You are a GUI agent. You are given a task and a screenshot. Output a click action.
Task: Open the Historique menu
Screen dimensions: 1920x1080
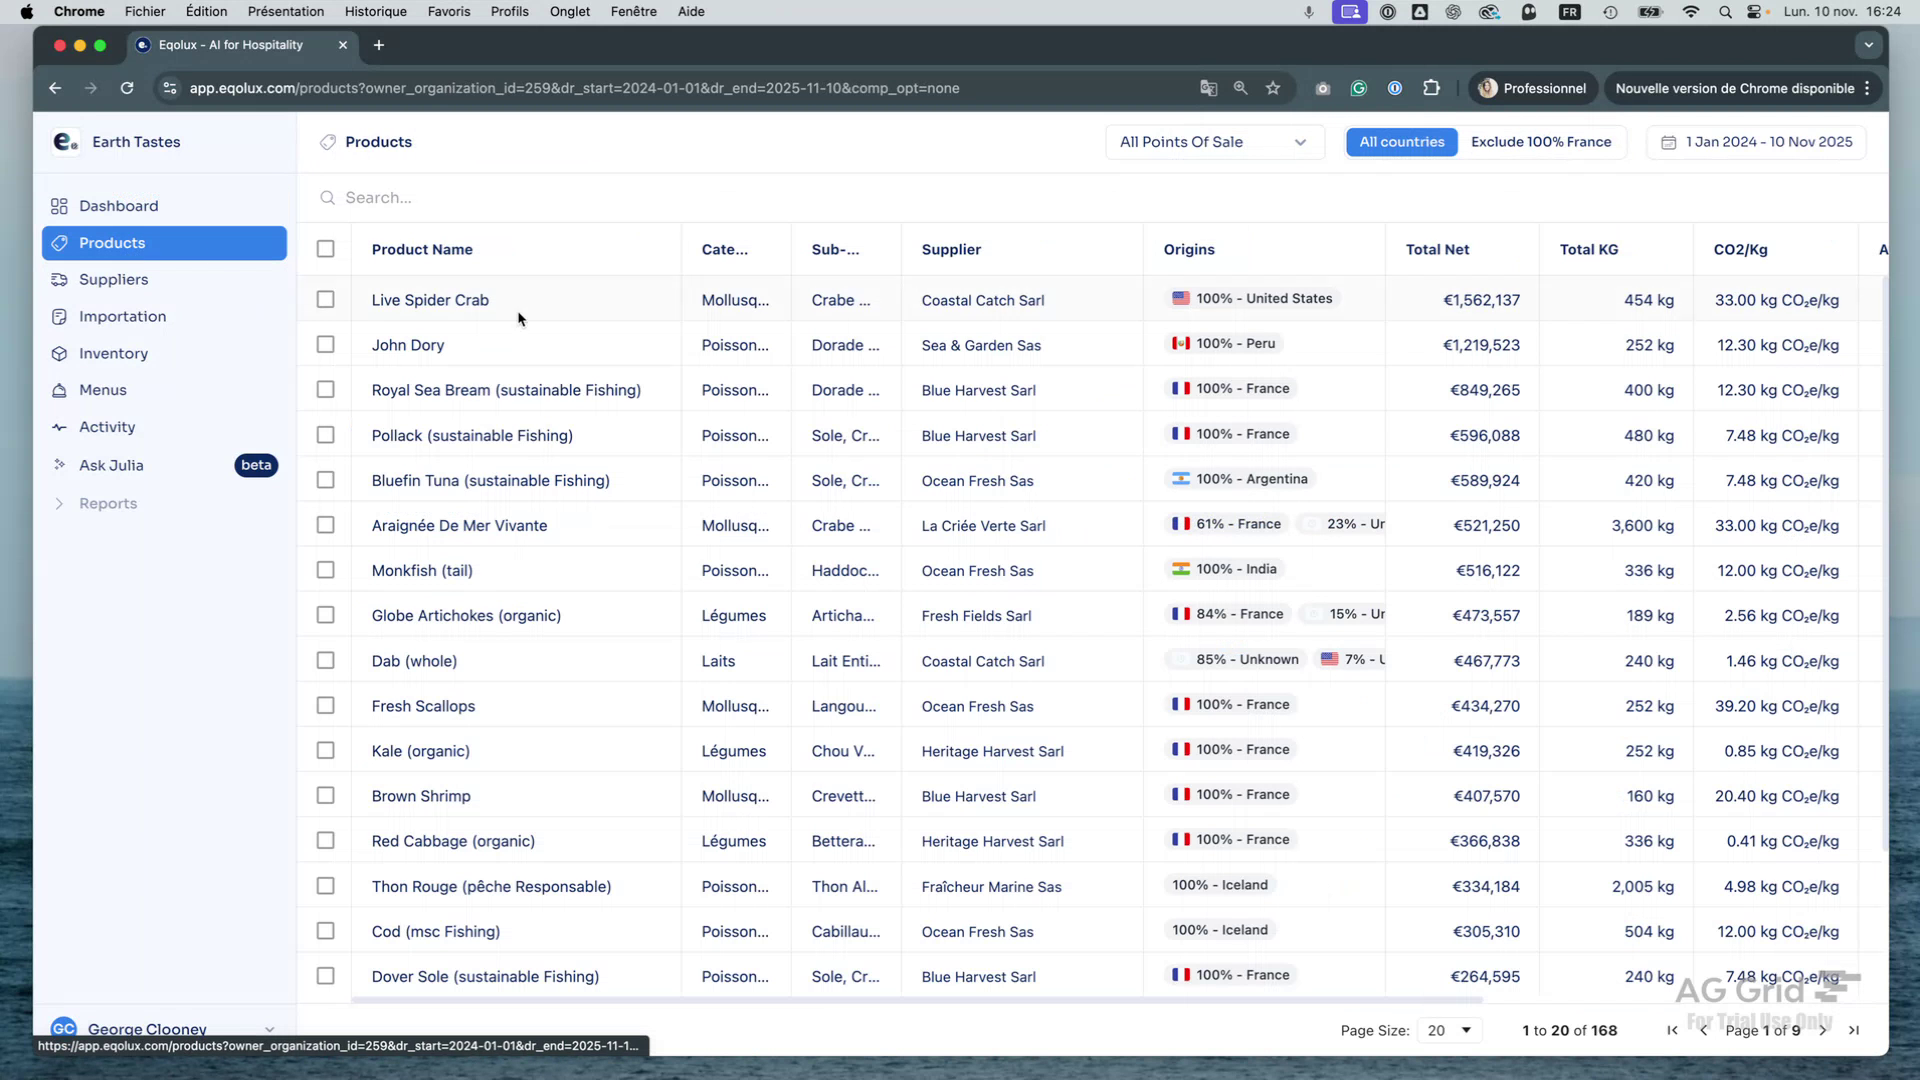click(375, 11)
